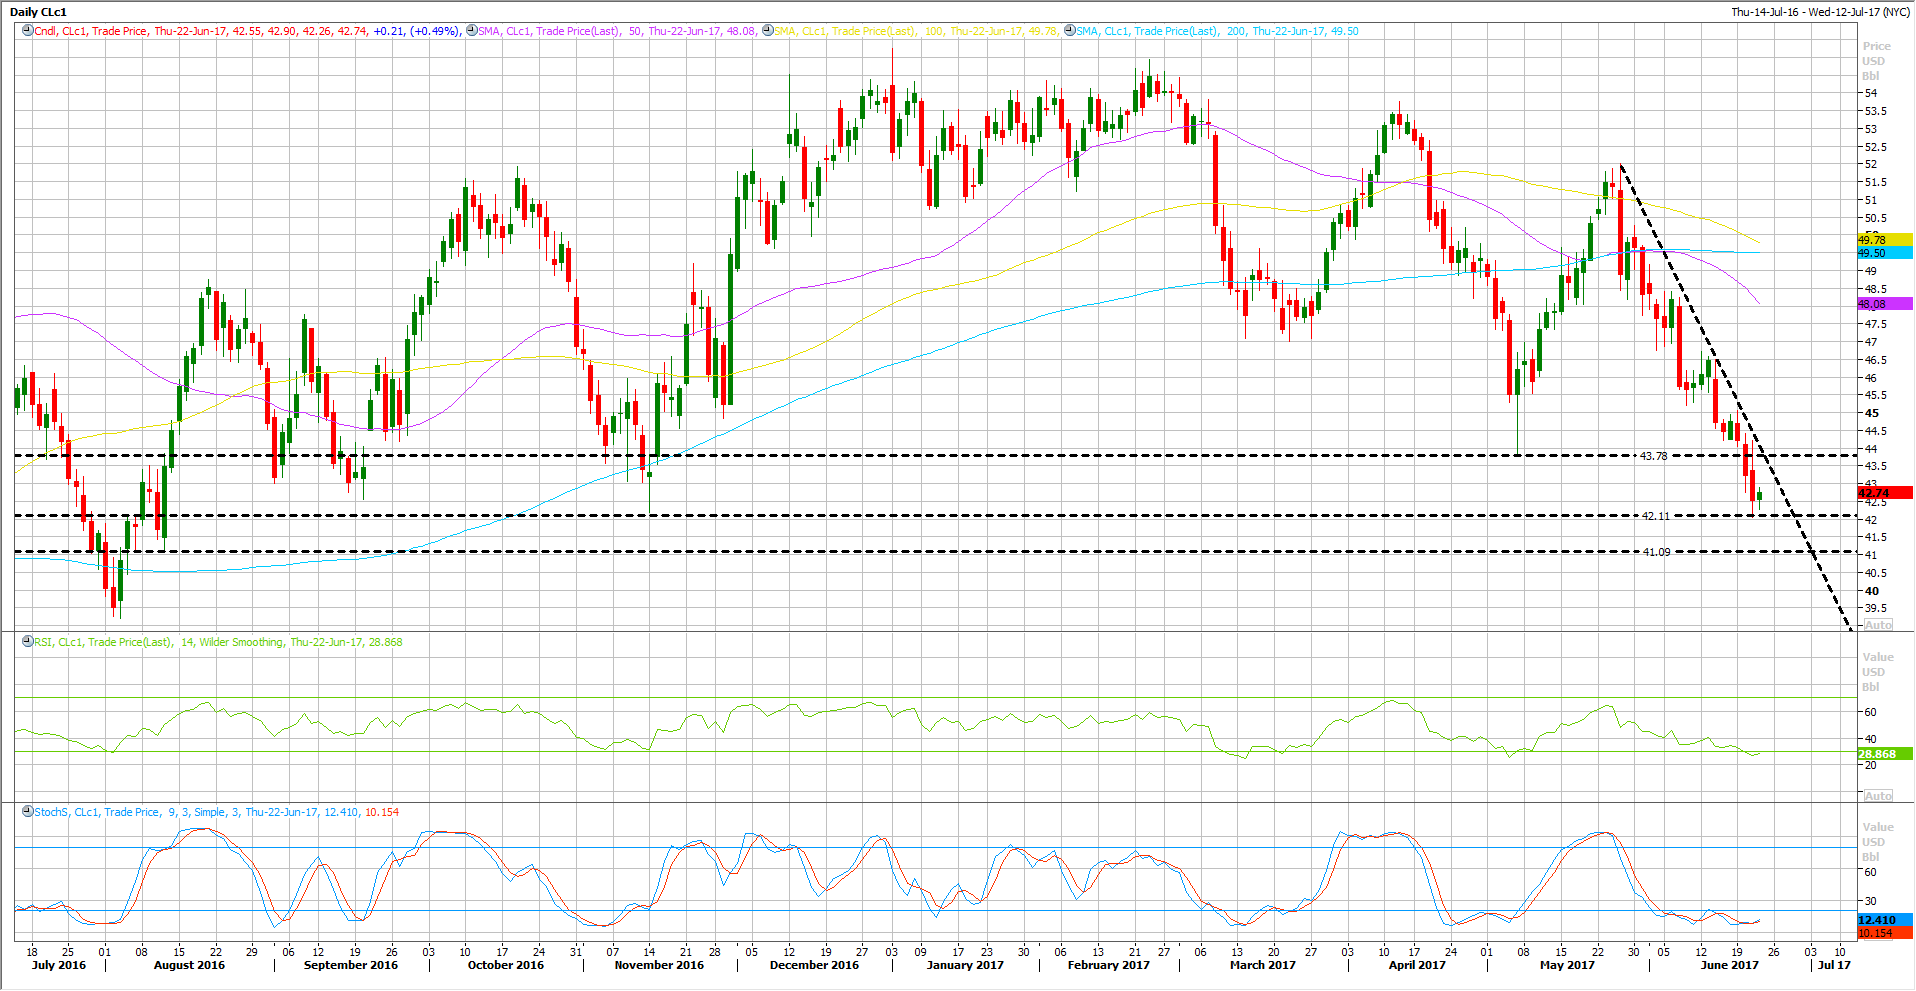Click the September 2016 label on the time axis
The image size is (1916, 991).
click(351, 965)
